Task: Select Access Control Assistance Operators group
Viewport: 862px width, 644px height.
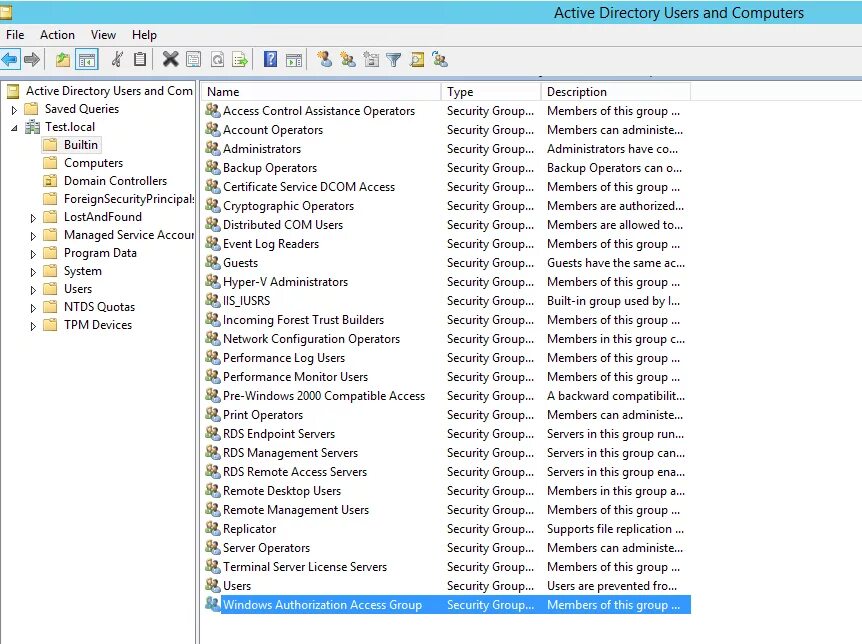Action: coord(319,111)
